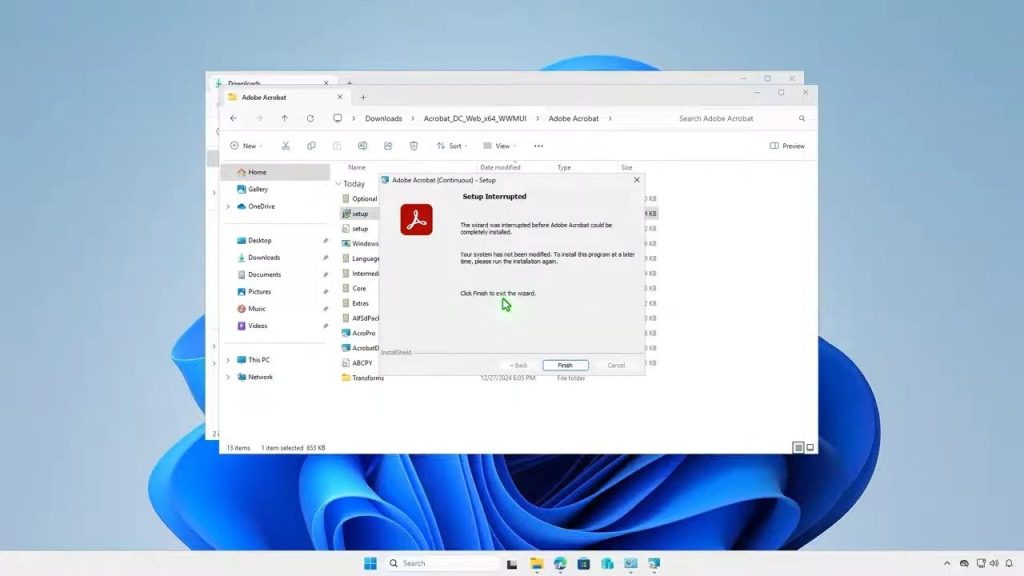1024x576 pixels.
Task: Open File Explorer from the taskbar
Action: coord(536,563)
